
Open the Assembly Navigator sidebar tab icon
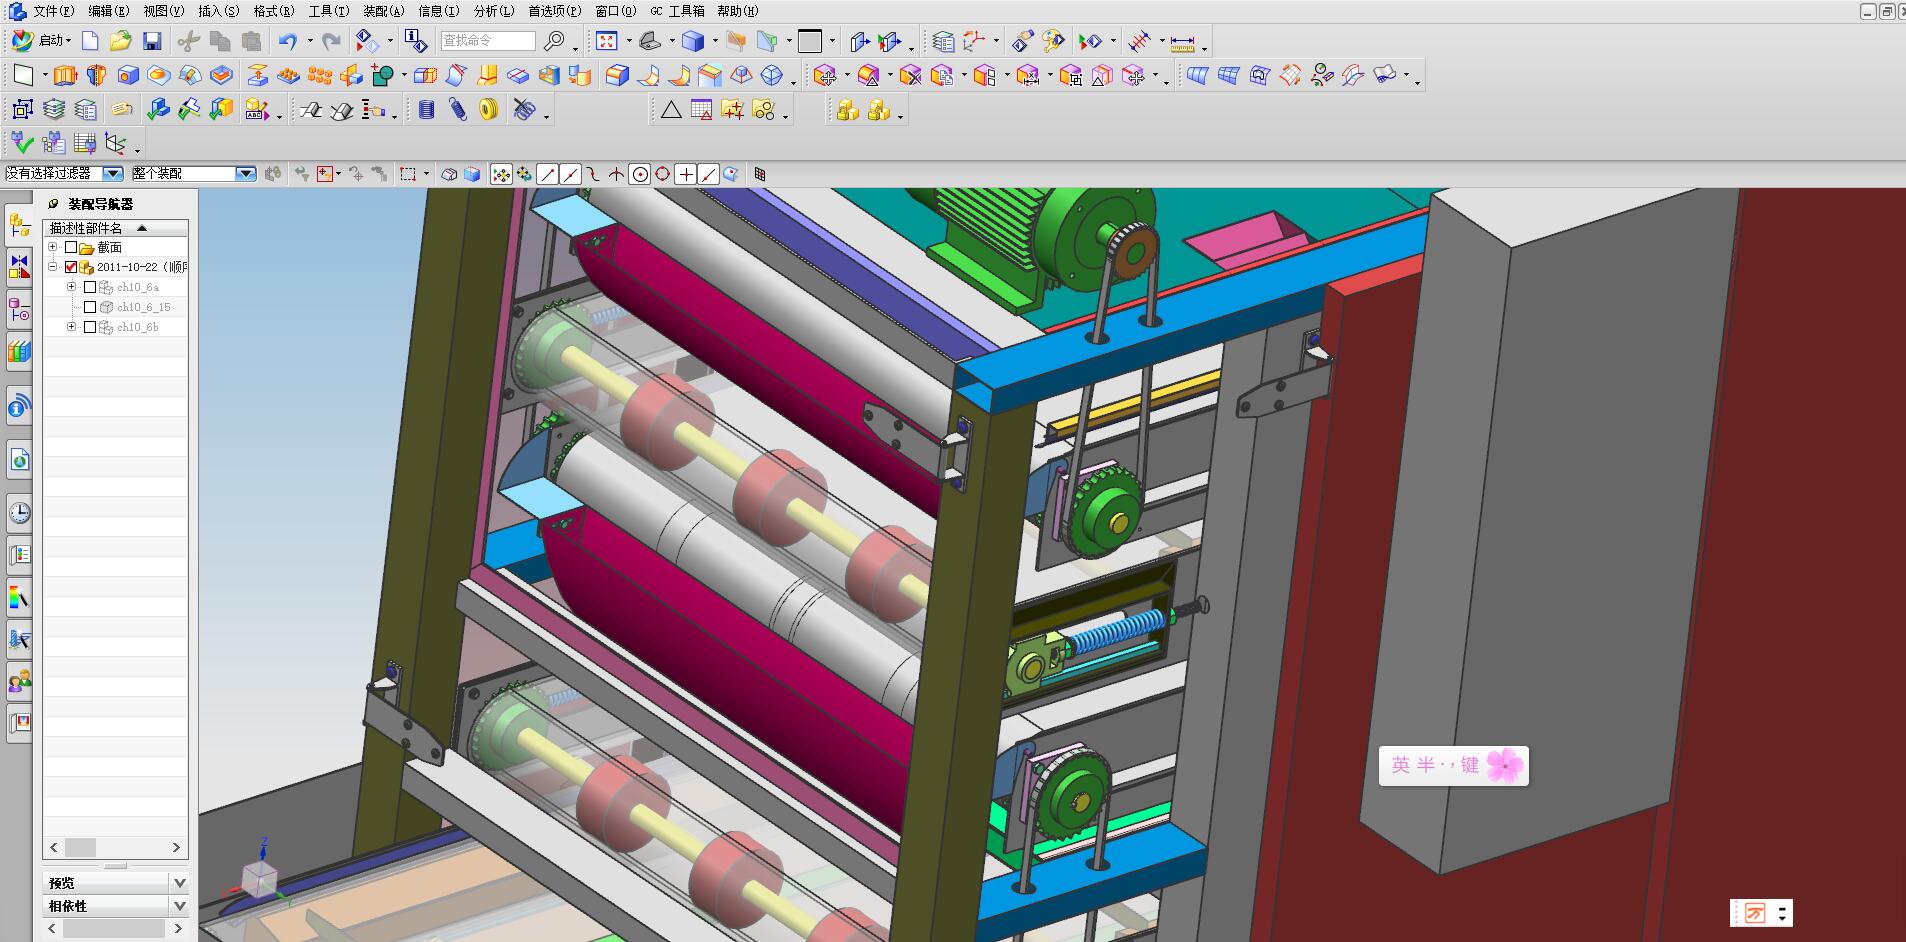pyautogui.click(x=19, y=225)
